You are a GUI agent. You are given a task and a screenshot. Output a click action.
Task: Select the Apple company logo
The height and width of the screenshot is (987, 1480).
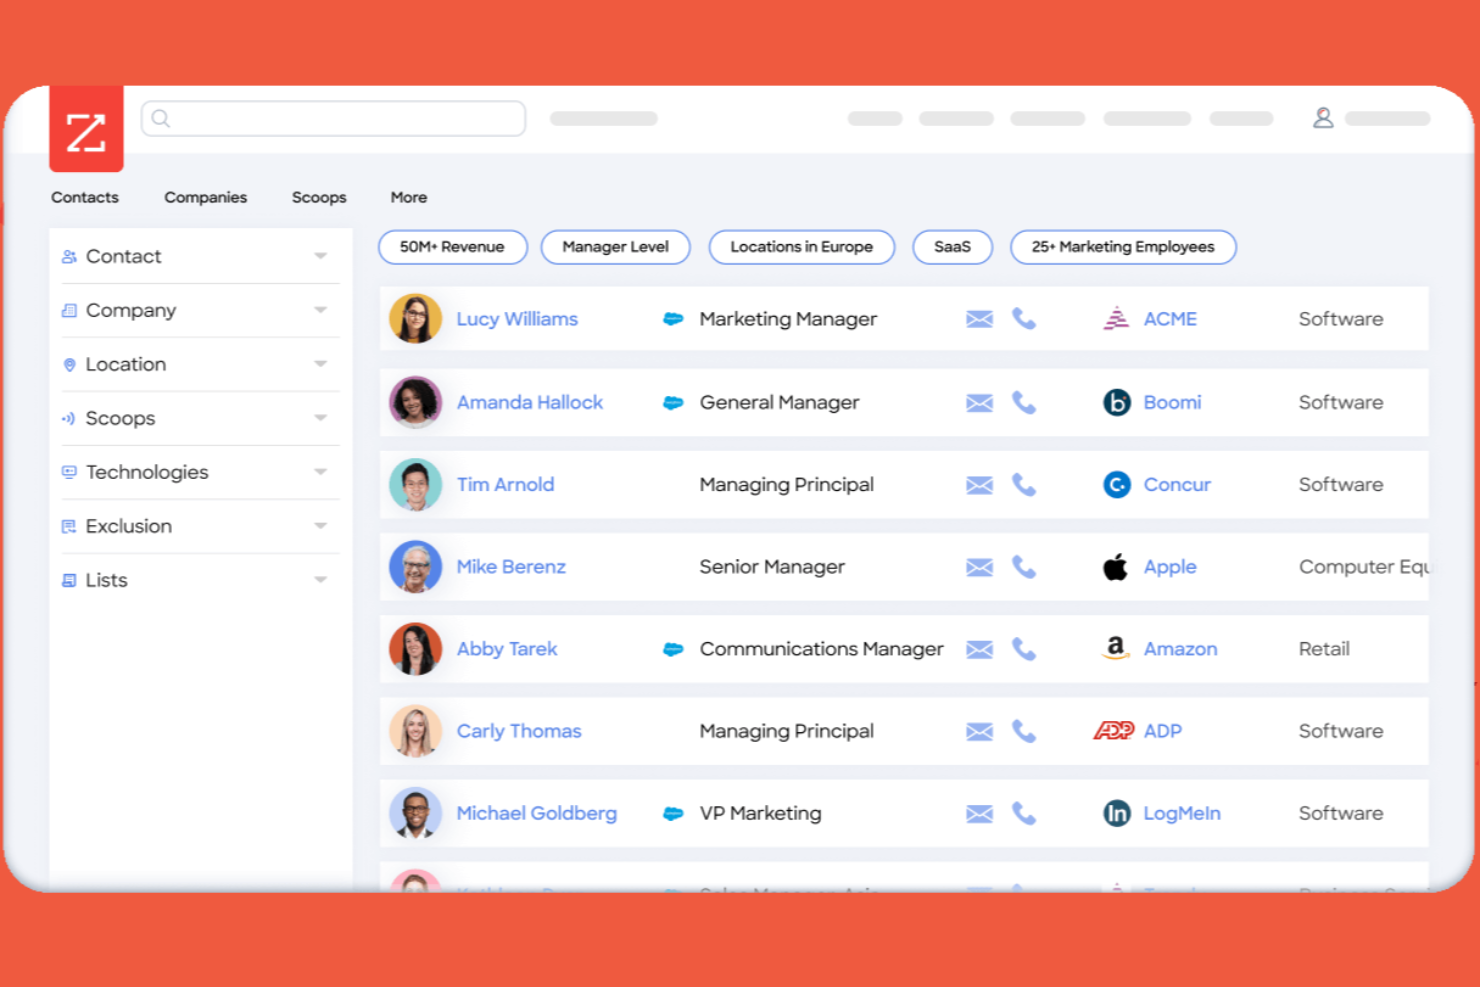coord(1115,566)
